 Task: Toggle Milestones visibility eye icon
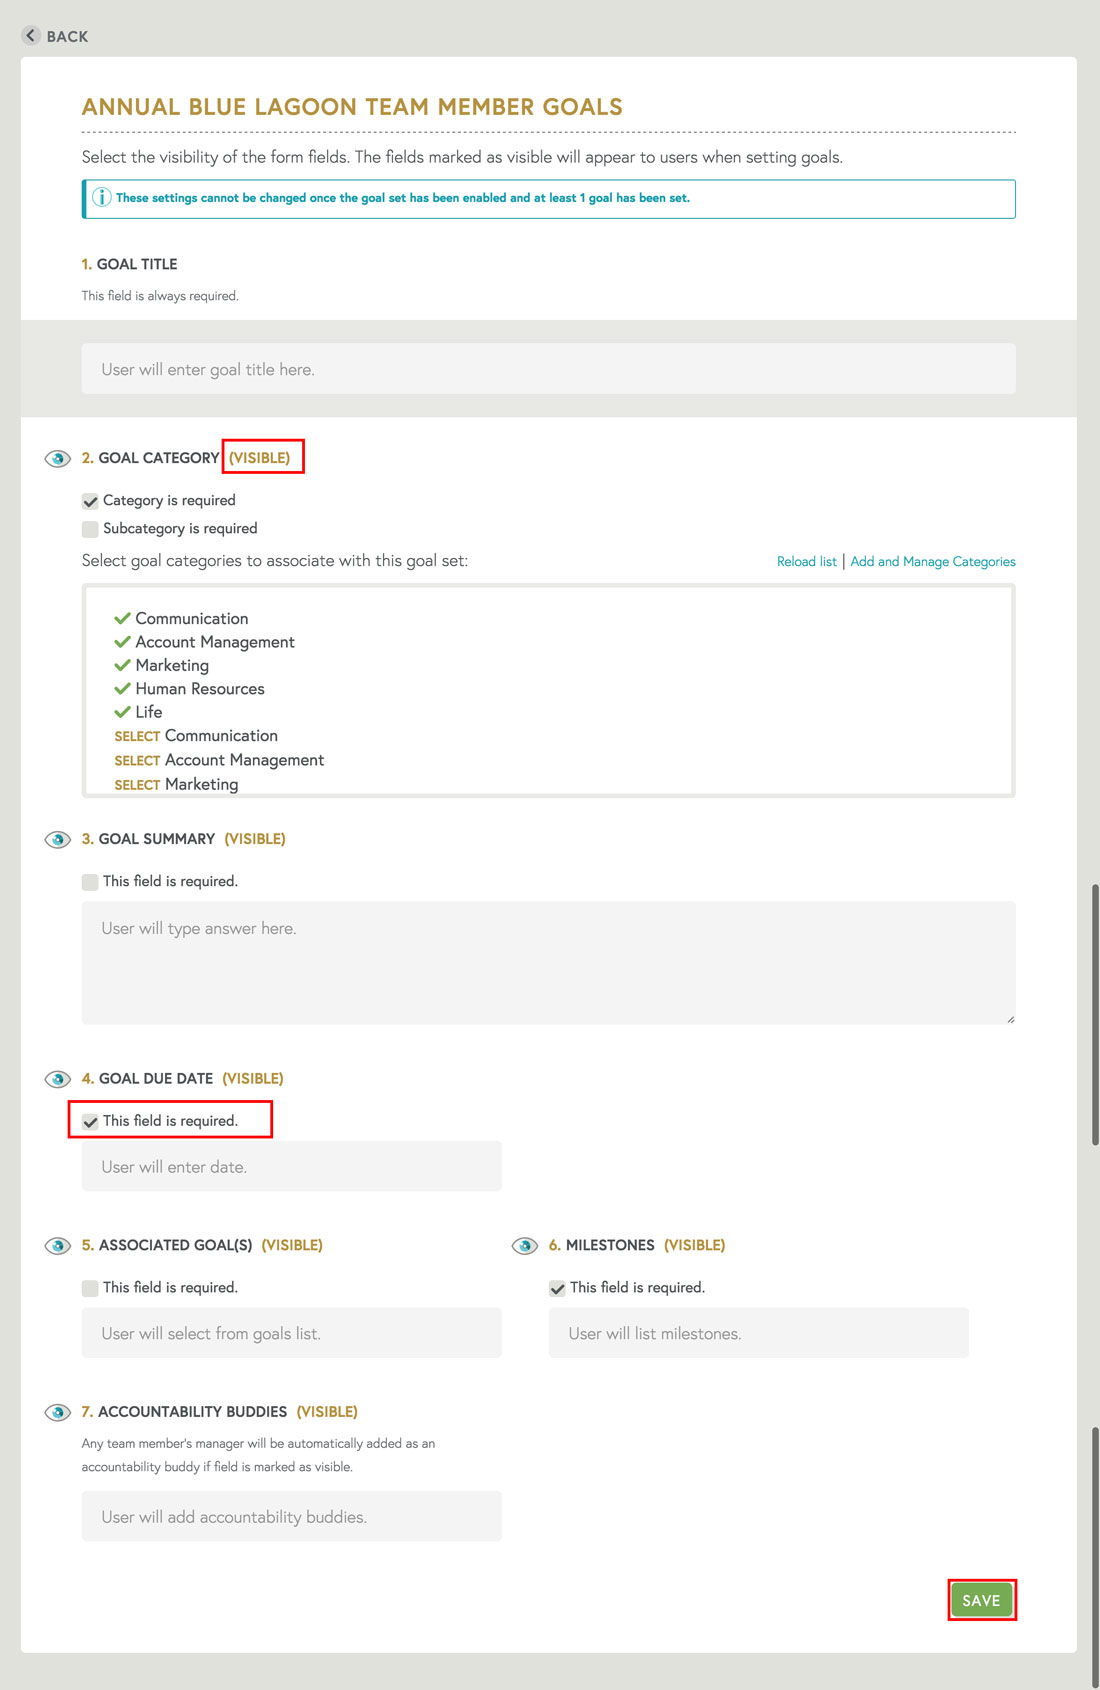pos(525,1245)
